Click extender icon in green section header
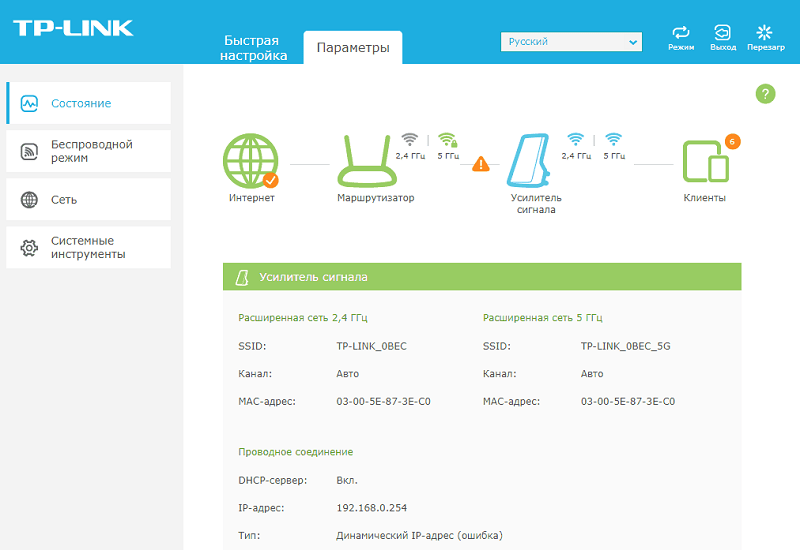This screenshot has width=800, height=550. tap(242, 278)
